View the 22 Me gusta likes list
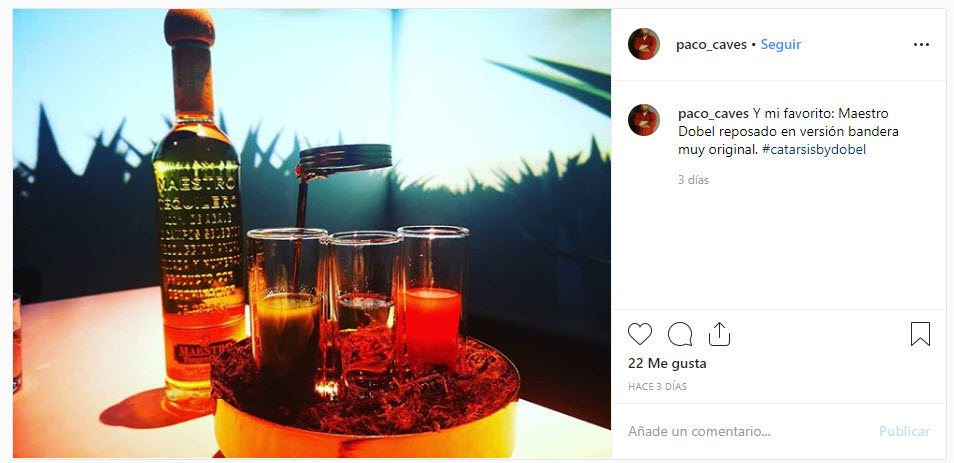Screen dimensions: 954x463 (x=667, y=364)
